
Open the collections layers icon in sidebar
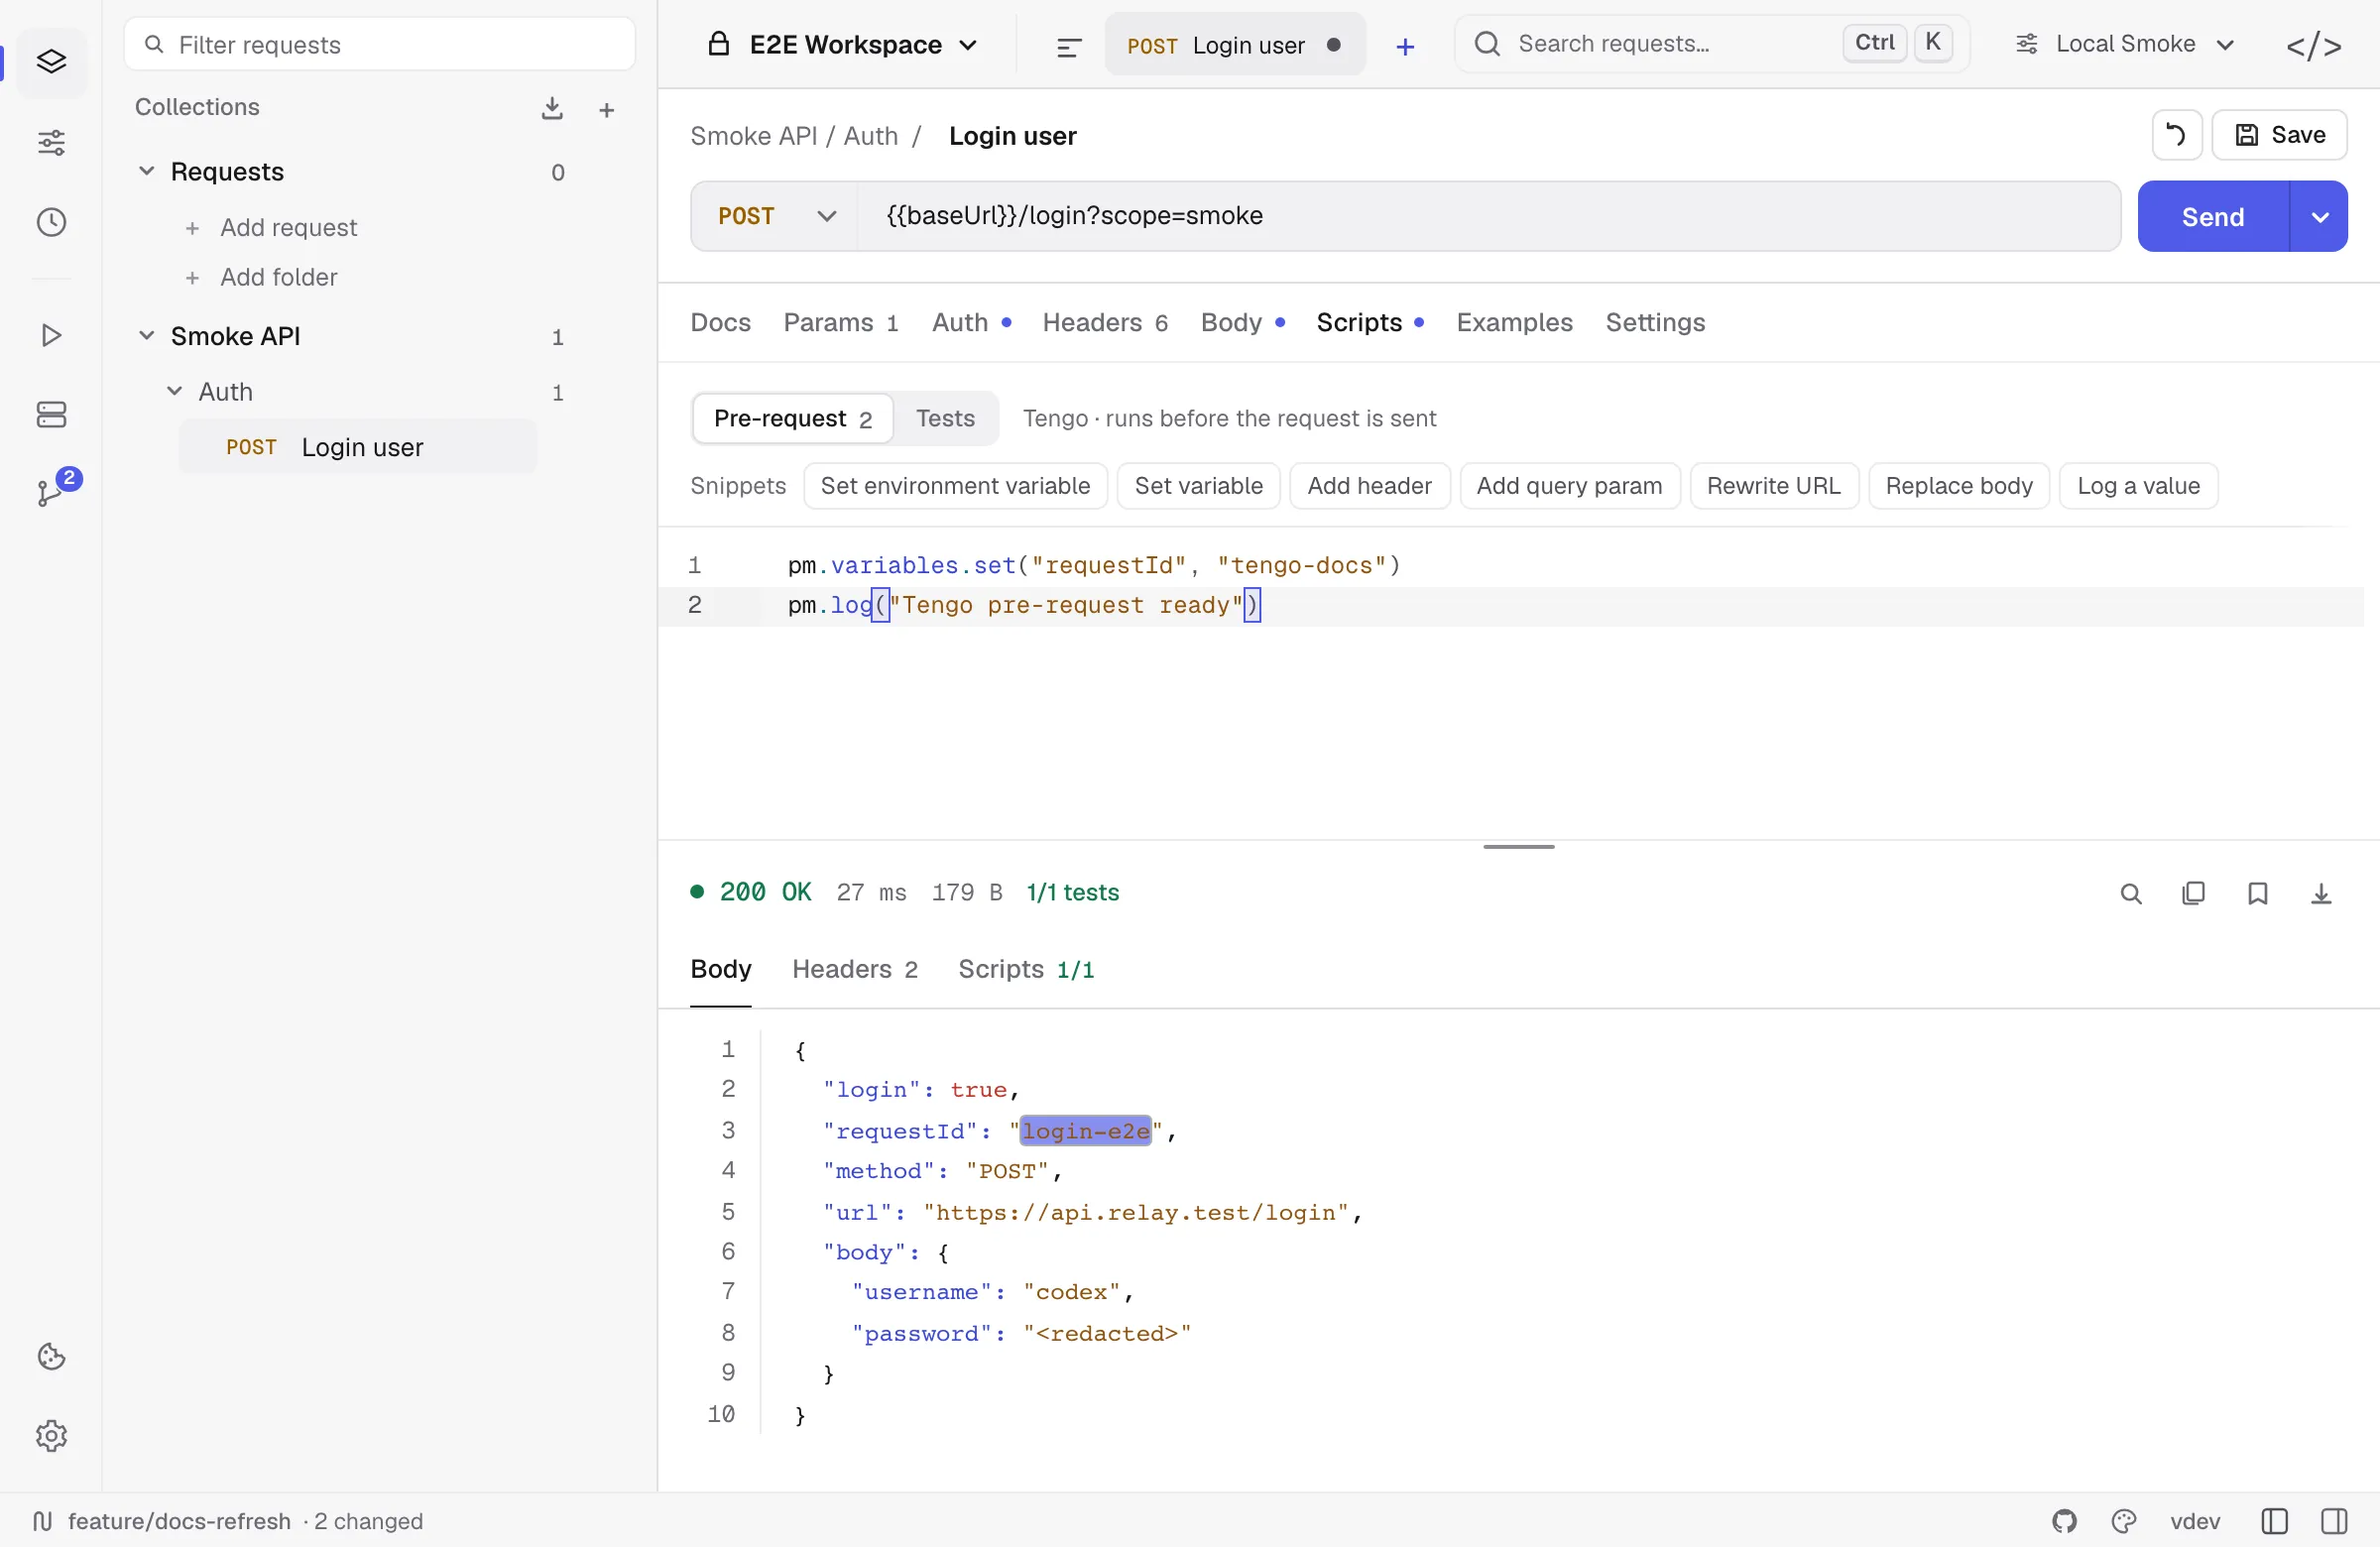click(x=51, y=62)
